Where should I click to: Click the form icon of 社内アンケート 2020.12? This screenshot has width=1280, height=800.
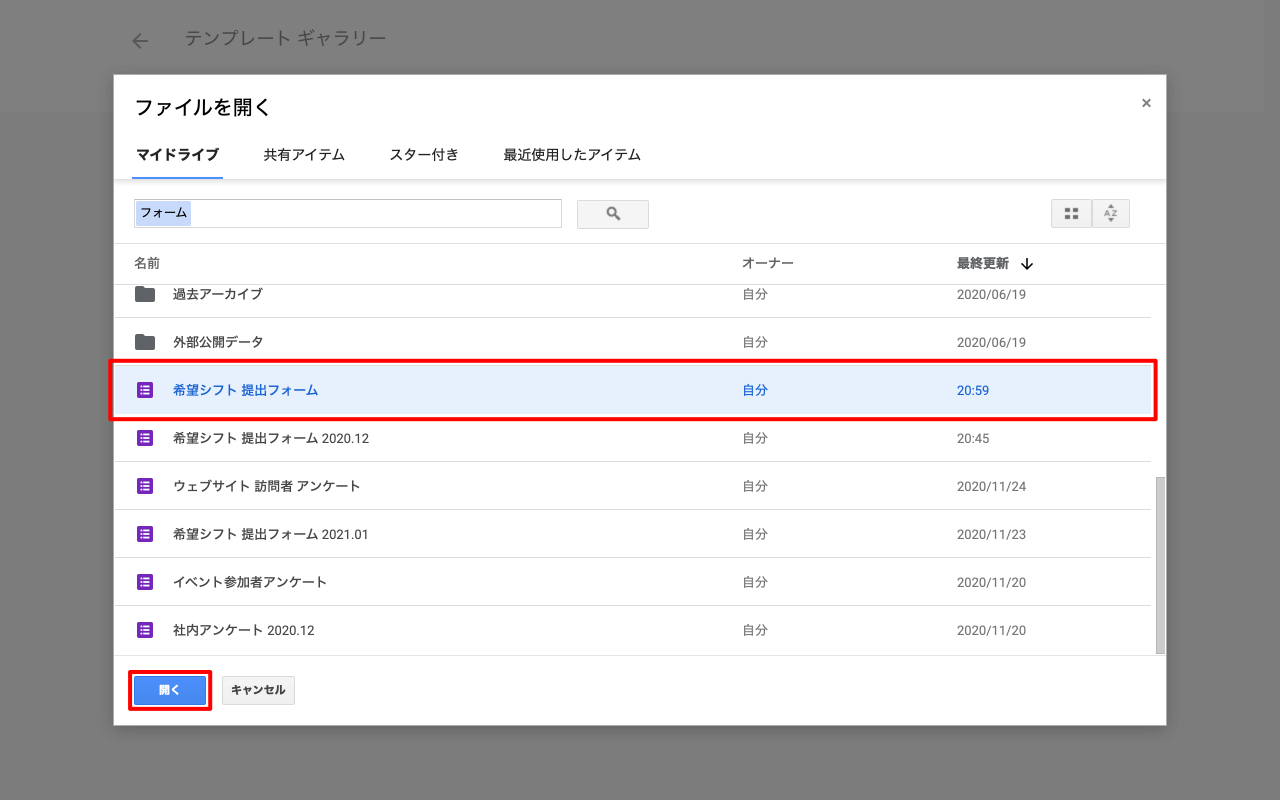145,630
